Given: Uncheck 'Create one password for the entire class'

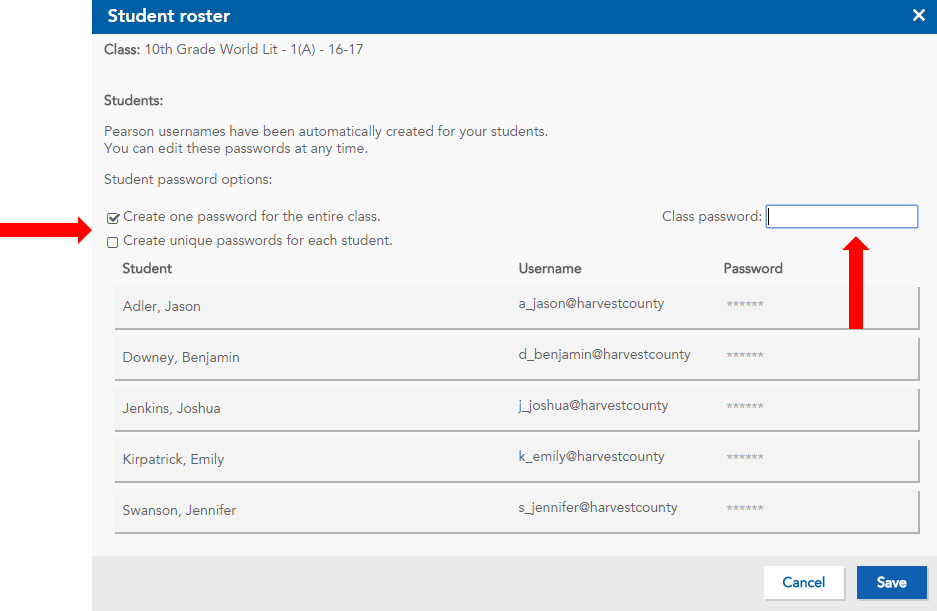Looking at the screenshot, I should 113,217.
